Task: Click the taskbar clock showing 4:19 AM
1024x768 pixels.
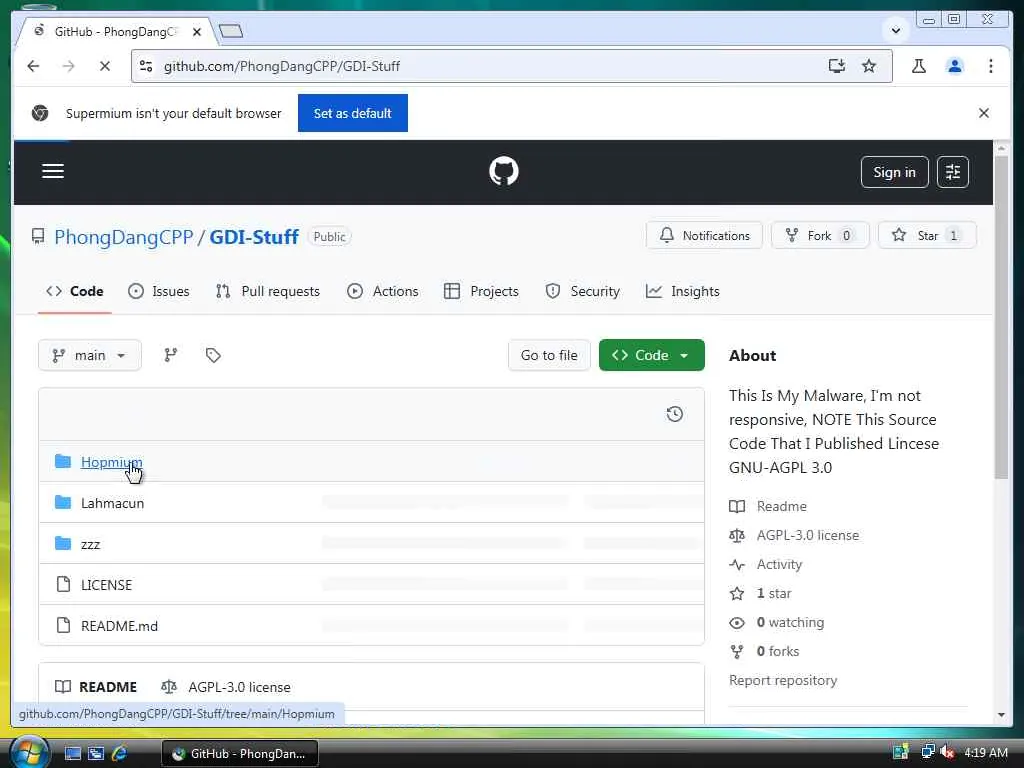Action: tap(986, 753)
